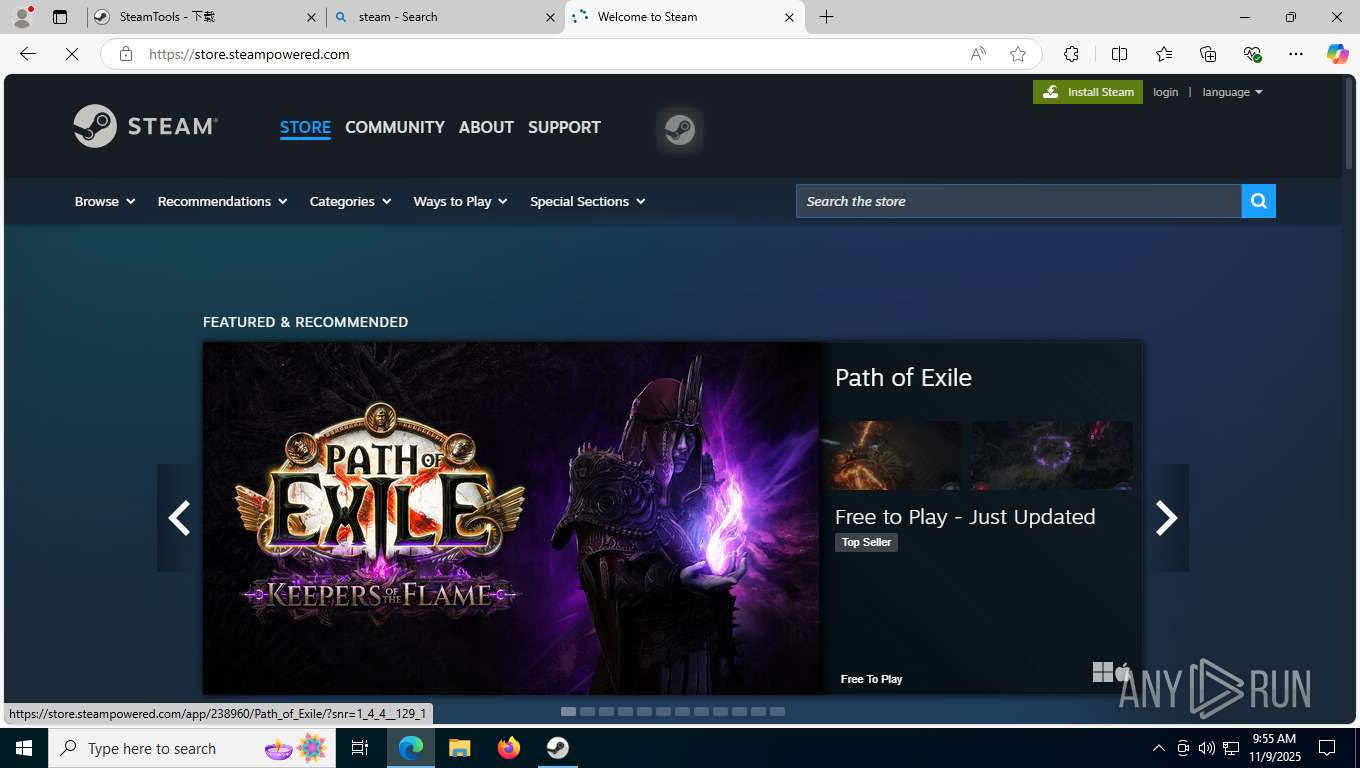
Task: Show hidden tray icons chevron
Action: click(1159, 748)
